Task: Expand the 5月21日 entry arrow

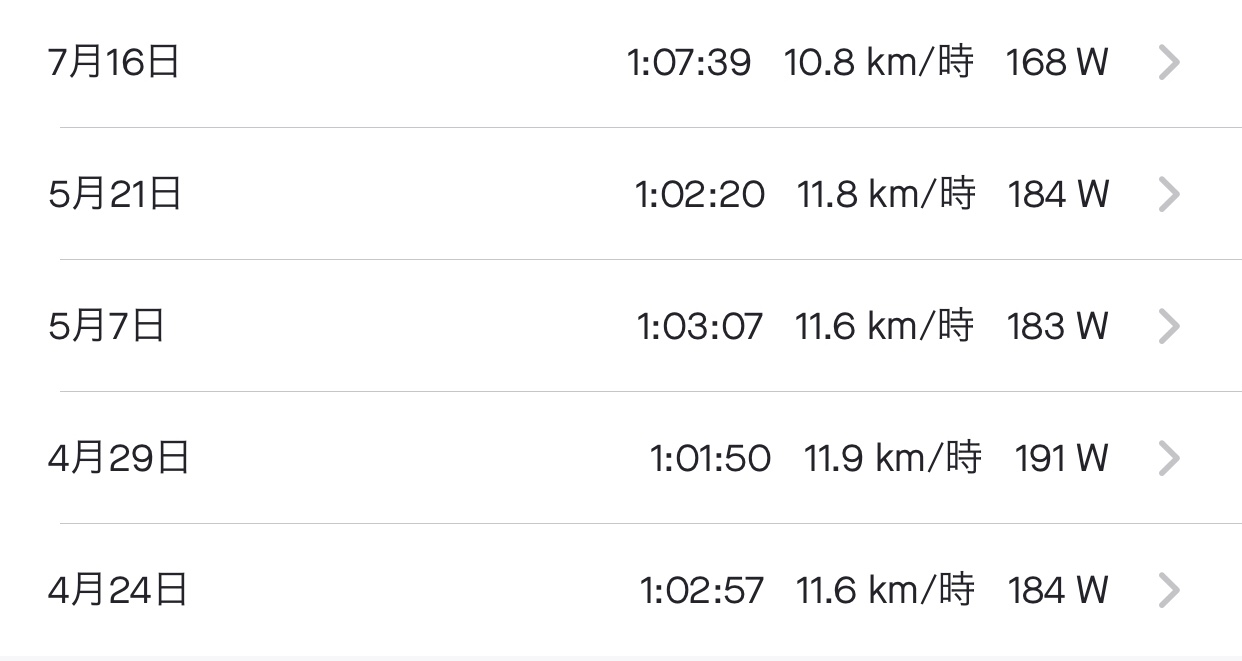Action: pos(1169,194)
